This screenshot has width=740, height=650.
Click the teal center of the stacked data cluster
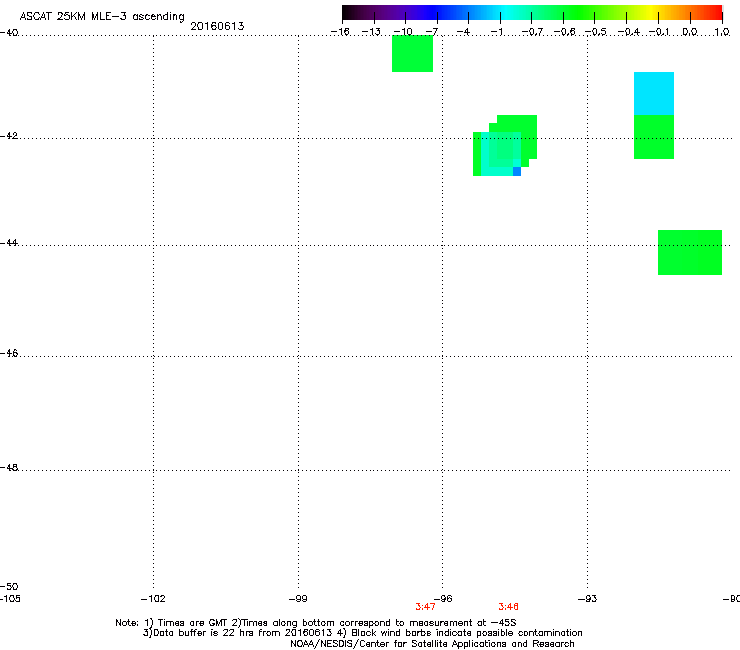tap(501, 150)
